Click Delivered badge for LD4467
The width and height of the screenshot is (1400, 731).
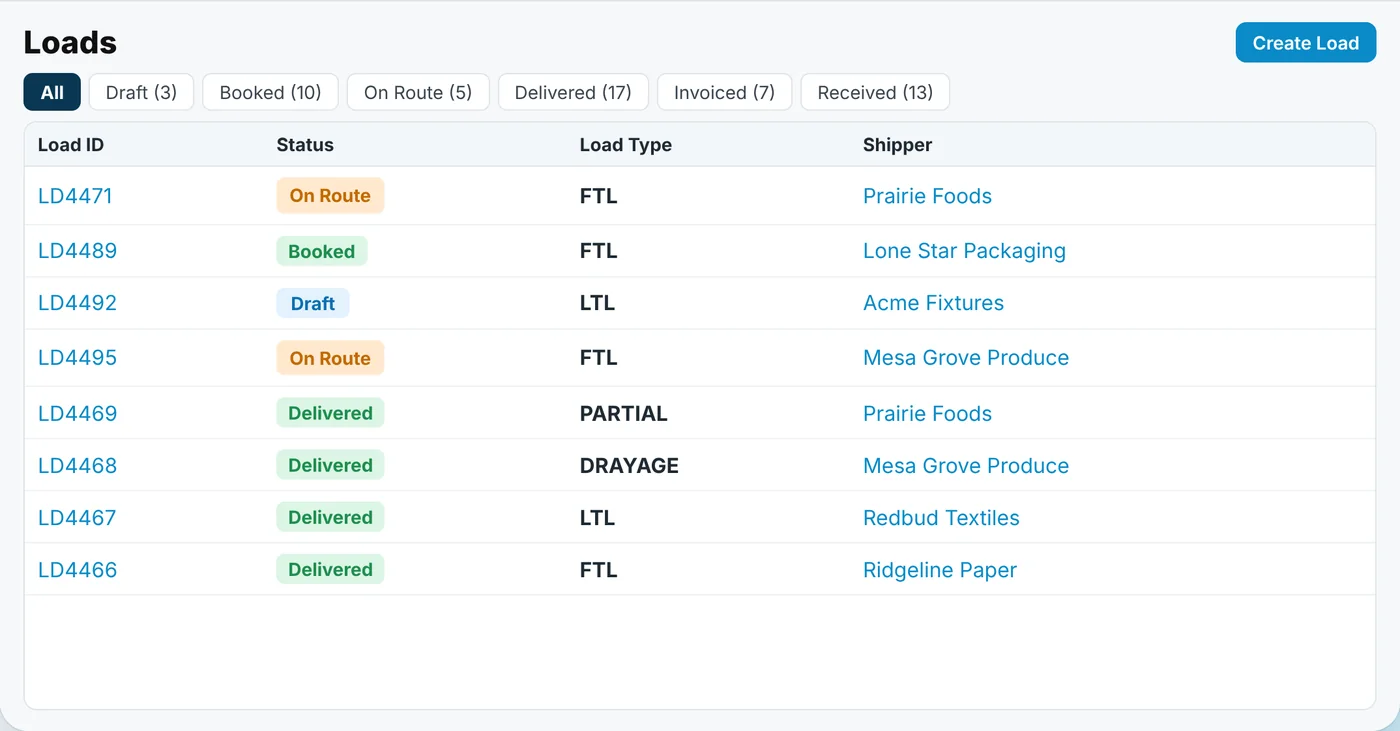330,517
